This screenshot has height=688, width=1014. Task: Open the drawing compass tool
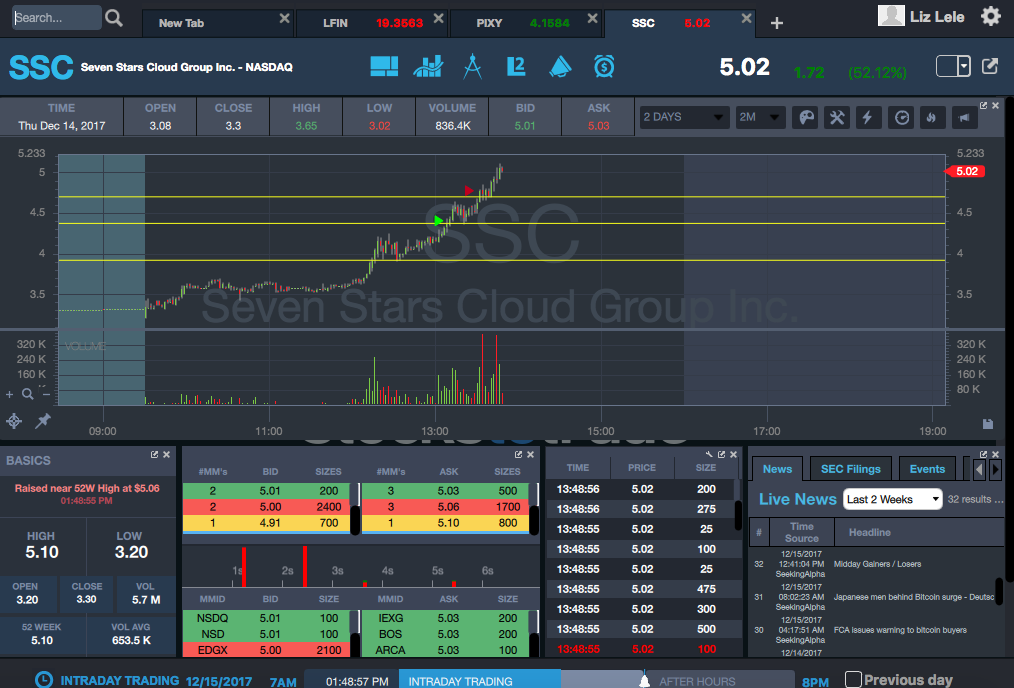[x=473, y=66]
